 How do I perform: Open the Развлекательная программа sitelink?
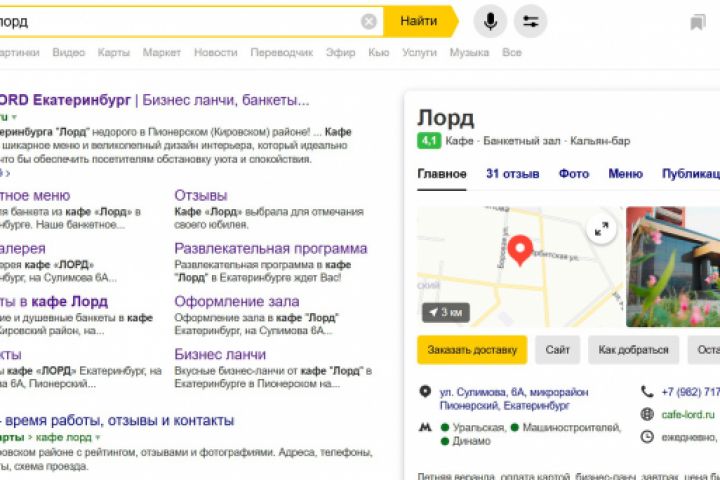(270, 248)
